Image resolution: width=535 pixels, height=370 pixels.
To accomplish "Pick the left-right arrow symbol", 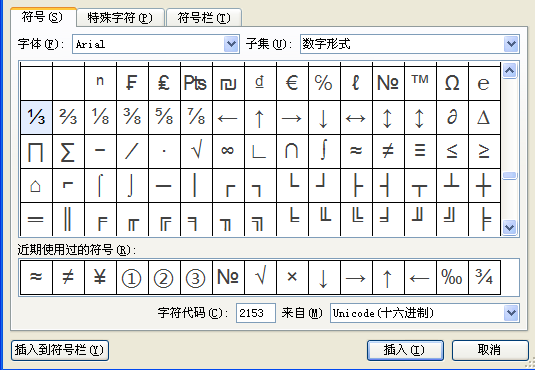I will pos(356,117).
